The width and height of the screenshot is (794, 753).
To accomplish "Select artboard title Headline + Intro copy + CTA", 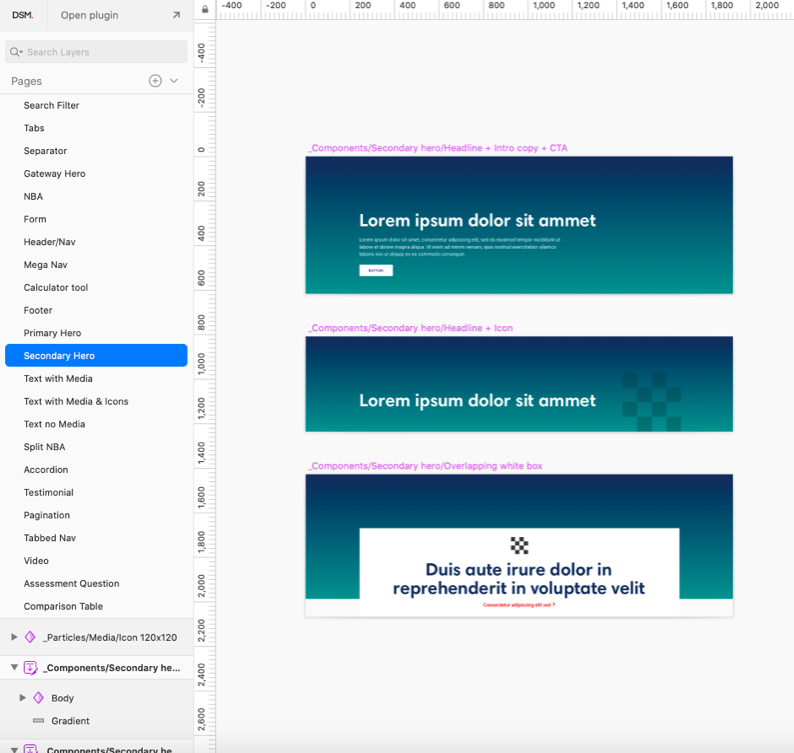I will click(x=438, y=148).
